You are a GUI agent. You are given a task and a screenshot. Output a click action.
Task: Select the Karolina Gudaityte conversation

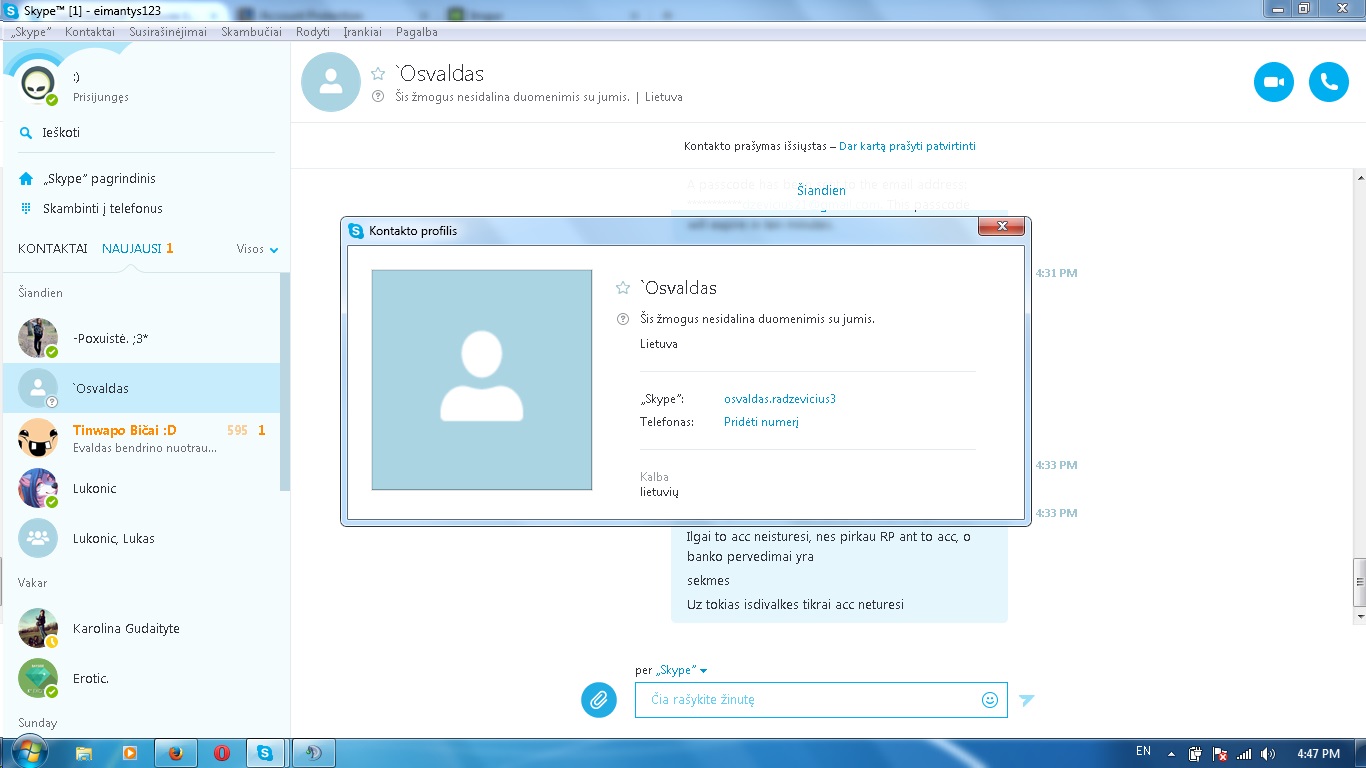point(142,628)
